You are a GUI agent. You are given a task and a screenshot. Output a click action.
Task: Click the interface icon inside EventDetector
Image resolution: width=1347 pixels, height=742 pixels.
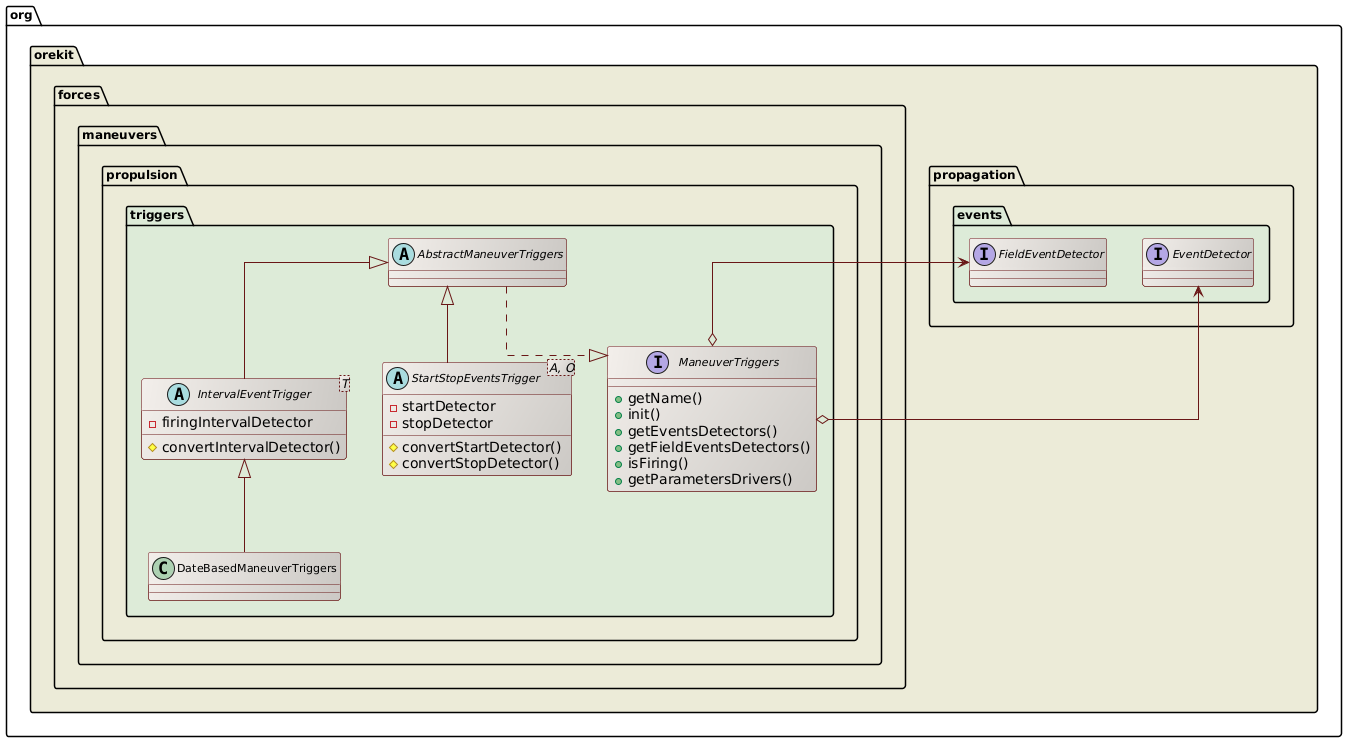tap(1158, 254)
